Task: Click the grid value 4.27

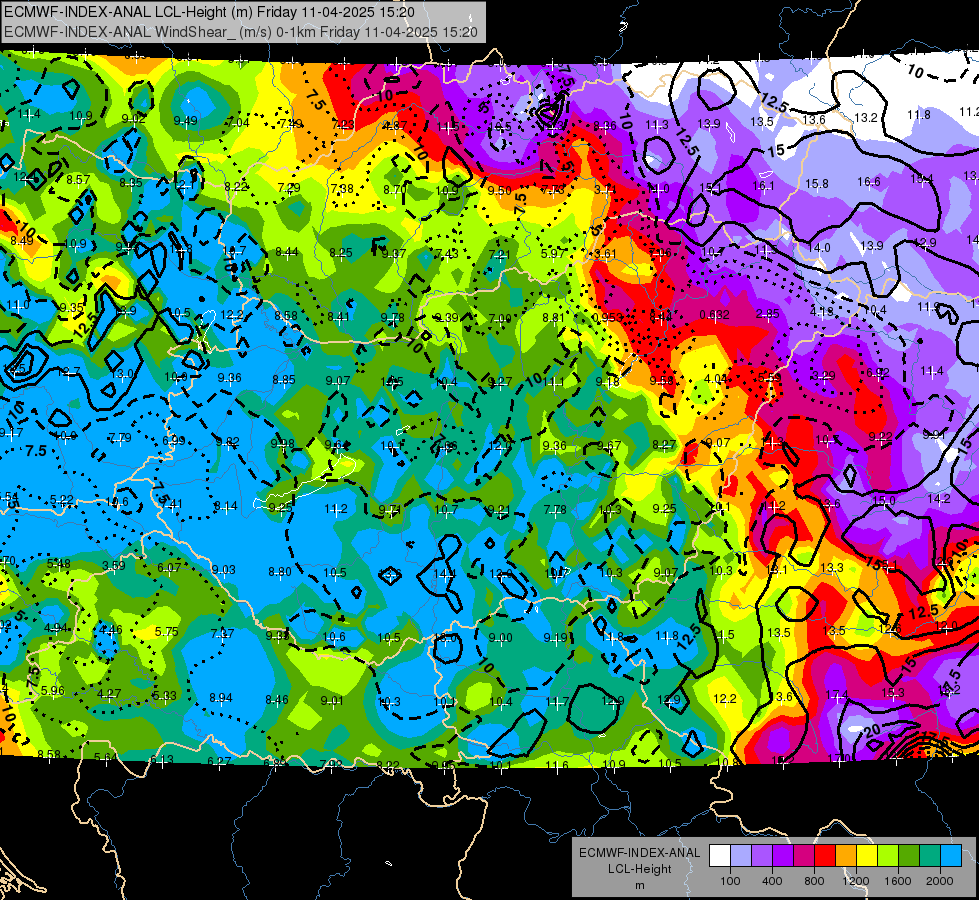Action: [109, 693]
